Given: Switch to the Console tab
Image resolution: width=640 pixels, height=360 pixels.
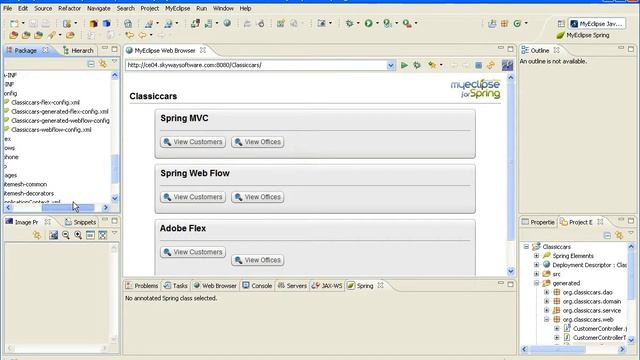Looking at the screenshot, I should pos(257,286).
